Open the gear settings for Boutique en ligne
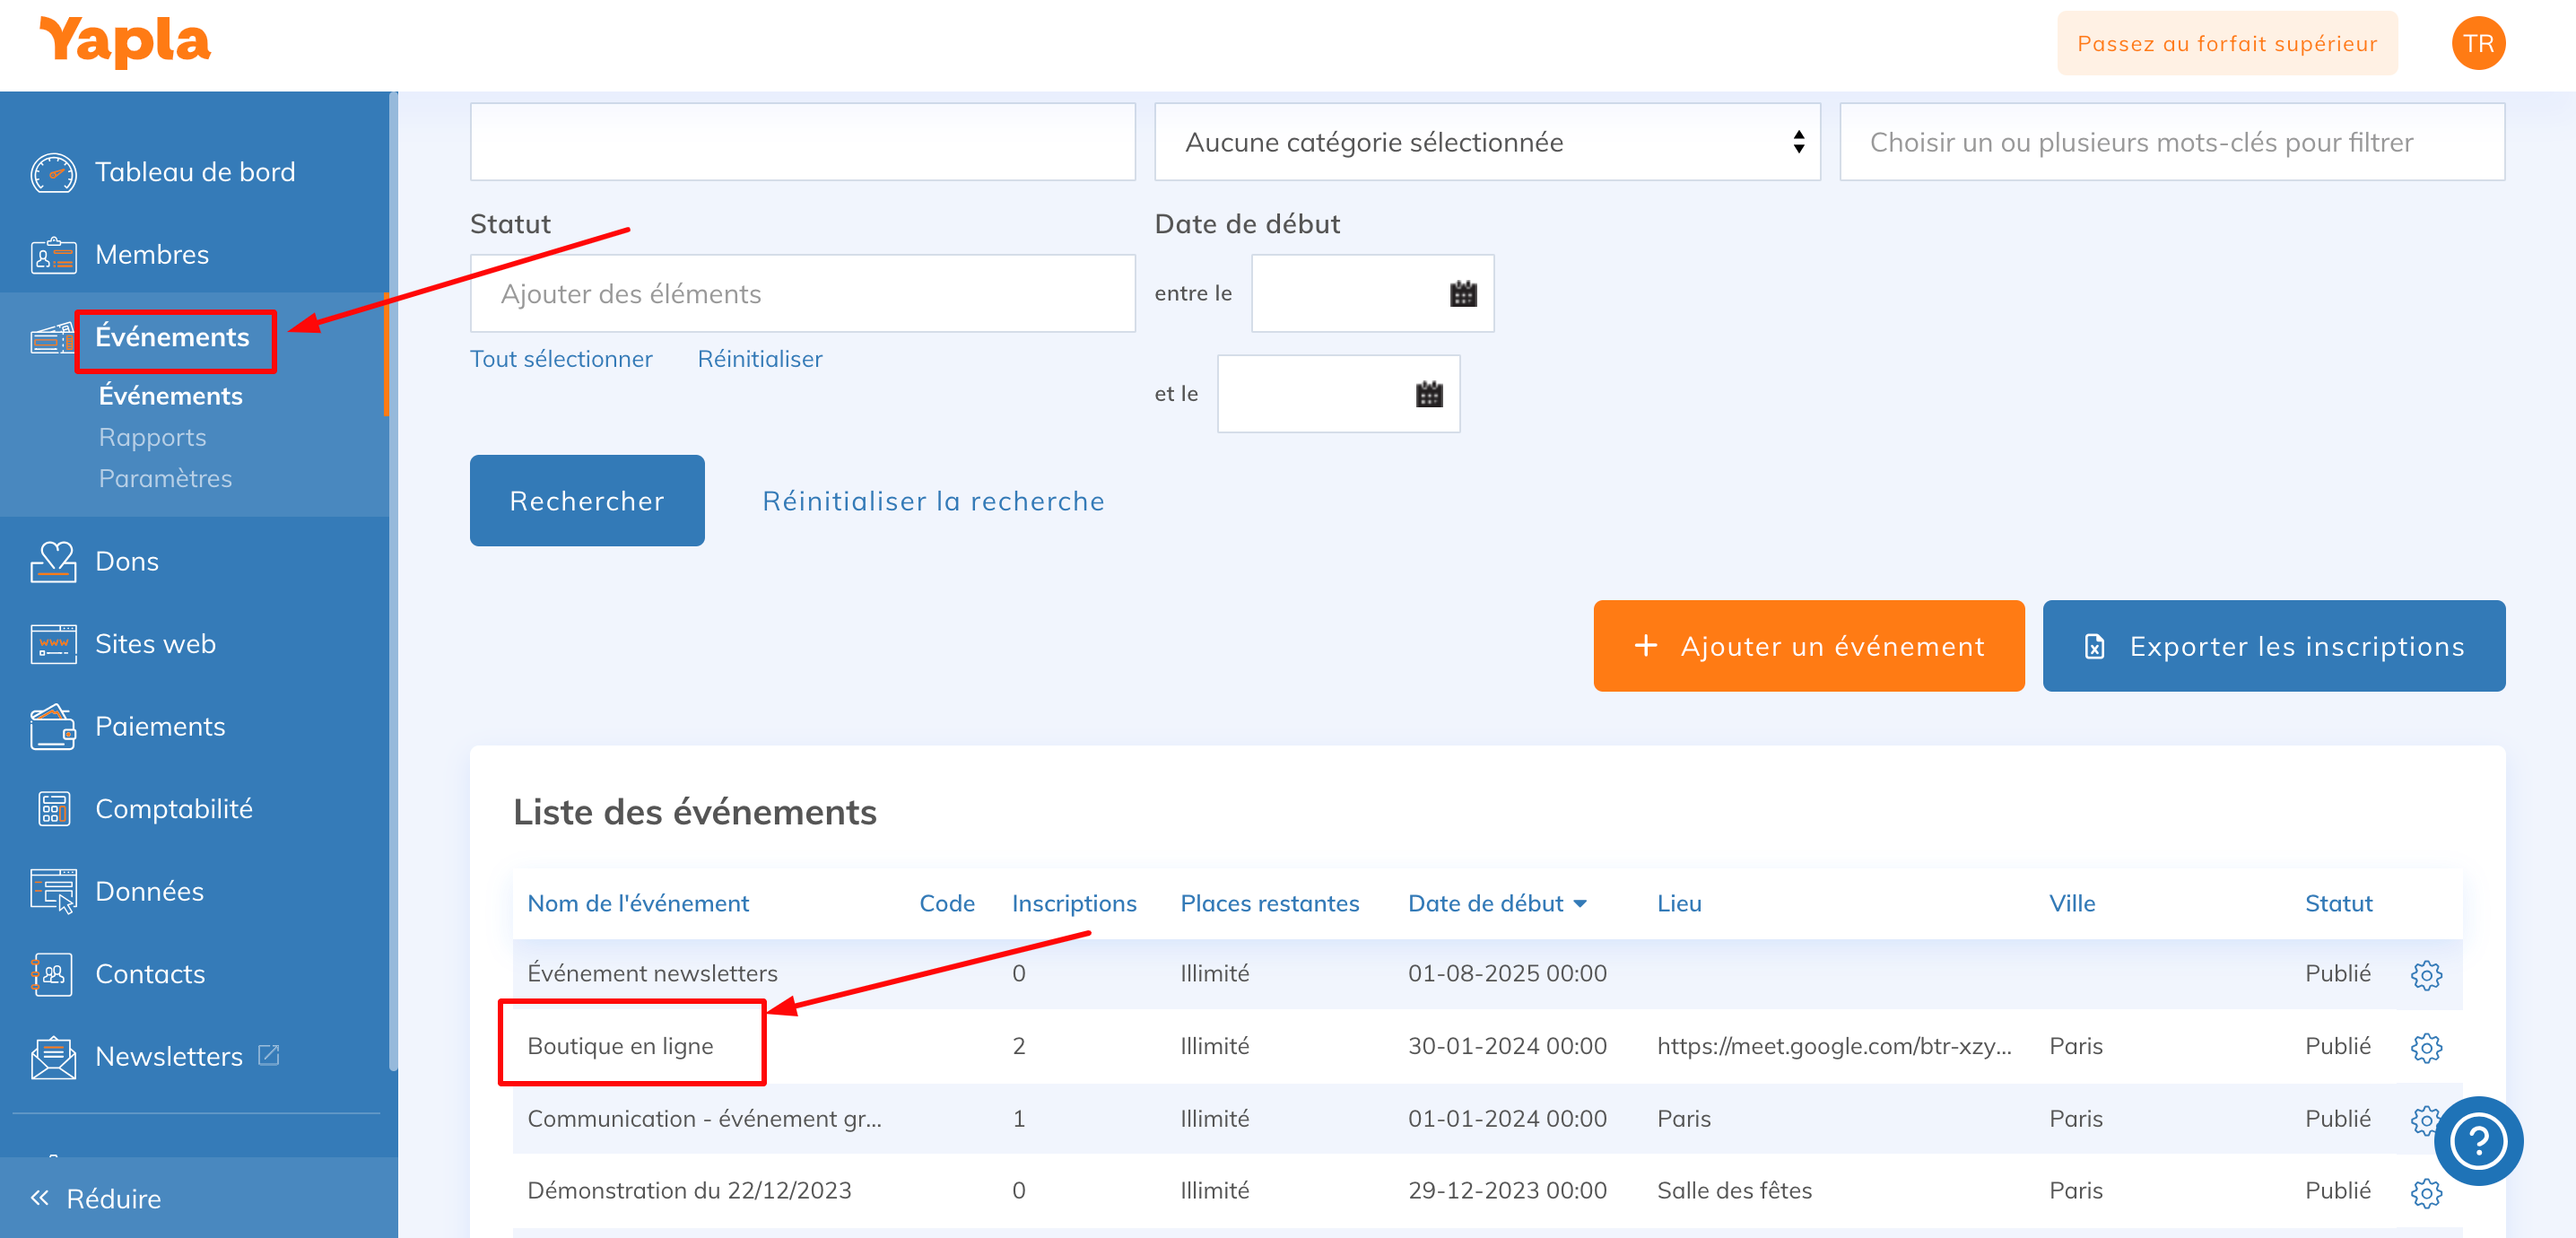Viewport: 2576px width, 1238px height. point(2425,1047)
